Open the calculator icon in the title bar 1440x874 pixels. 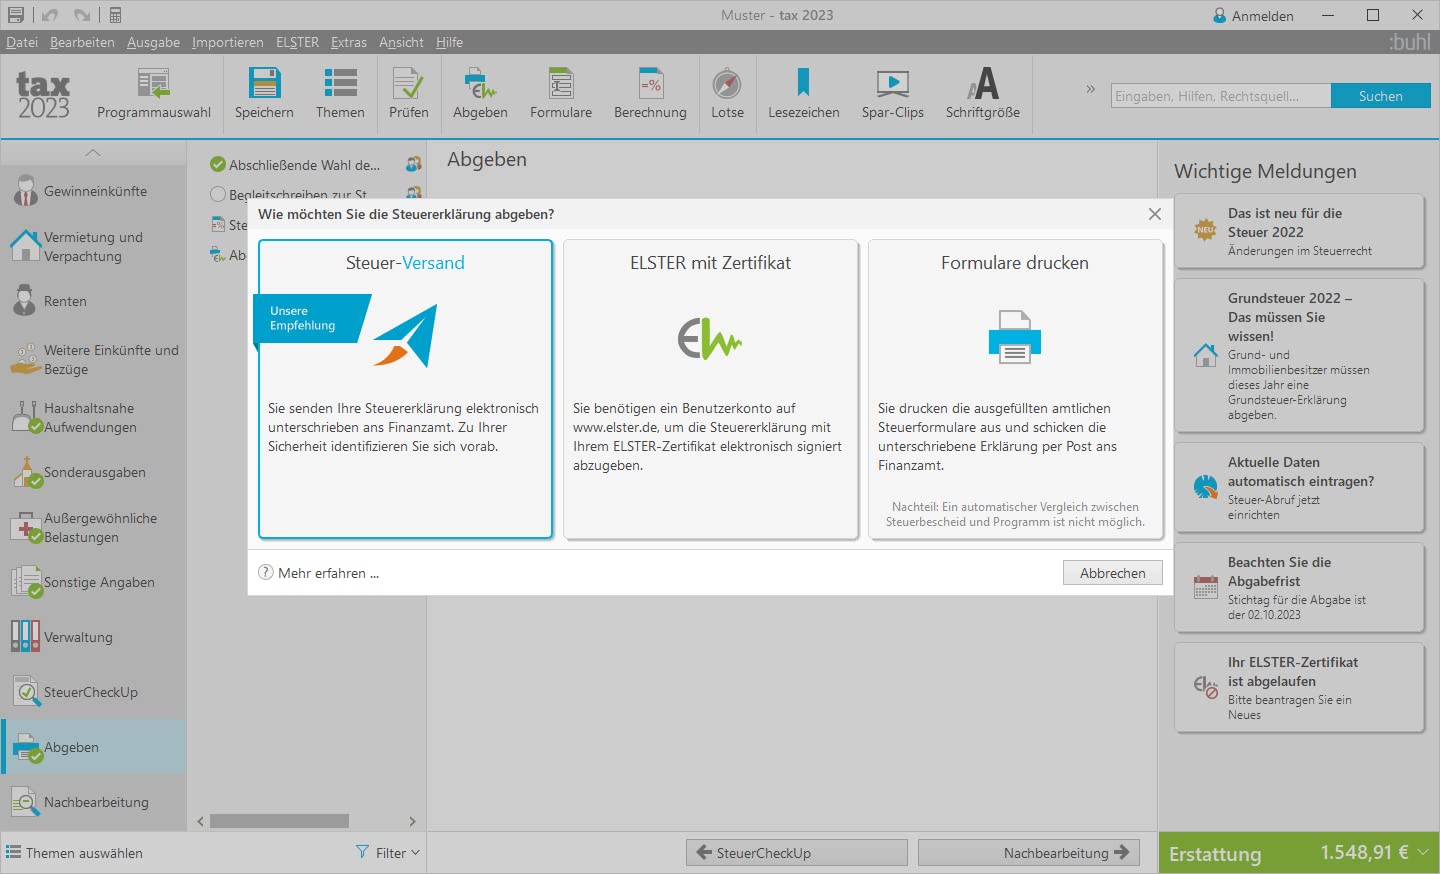click(x=115, y=15)
